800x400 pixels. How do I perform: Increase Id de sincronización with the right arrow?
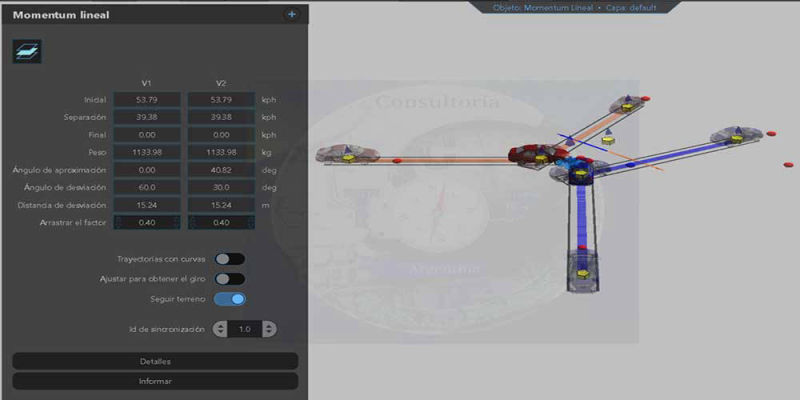269,329
